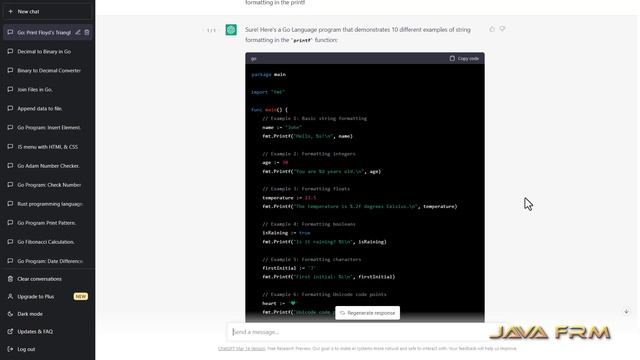Click the logout arrow icon
640x360 pixels.
[10, 349]
